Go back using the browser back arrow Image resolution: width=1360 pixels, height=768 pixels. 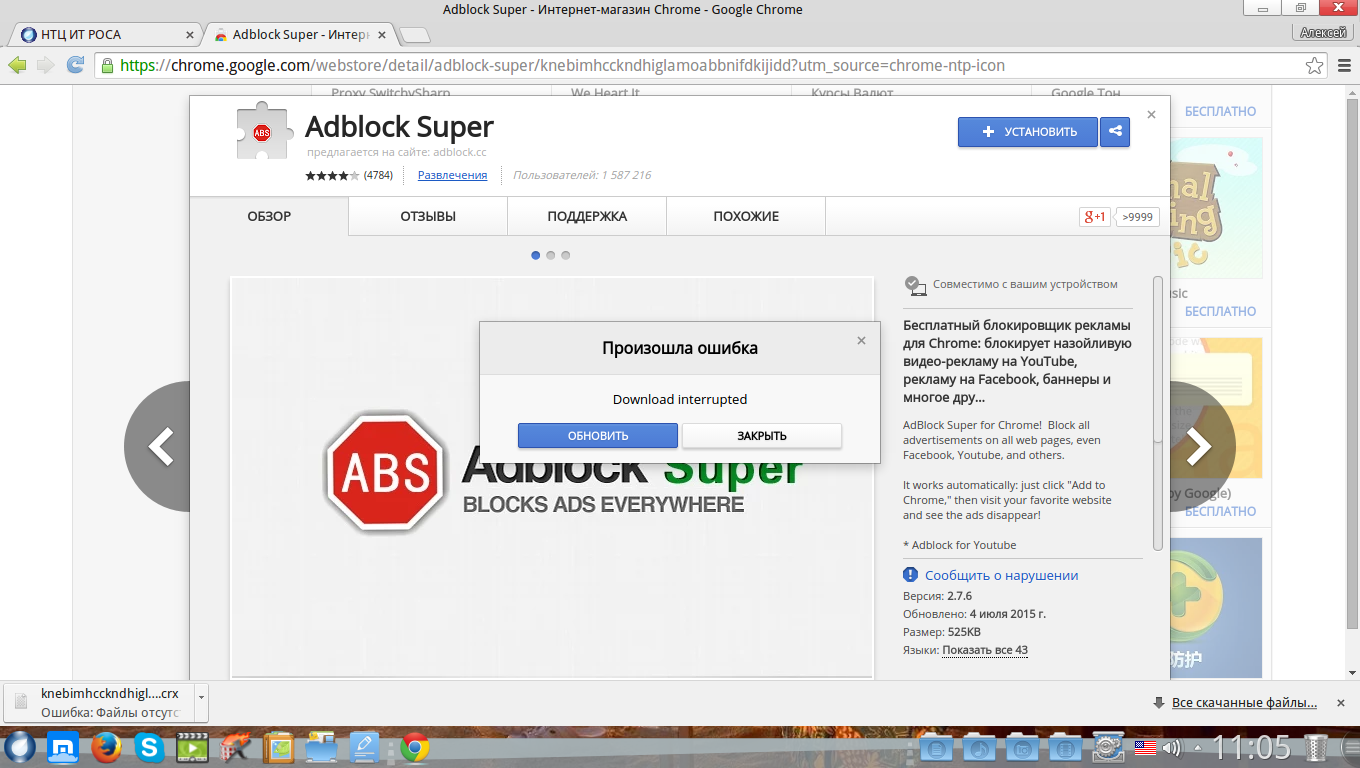17,65
